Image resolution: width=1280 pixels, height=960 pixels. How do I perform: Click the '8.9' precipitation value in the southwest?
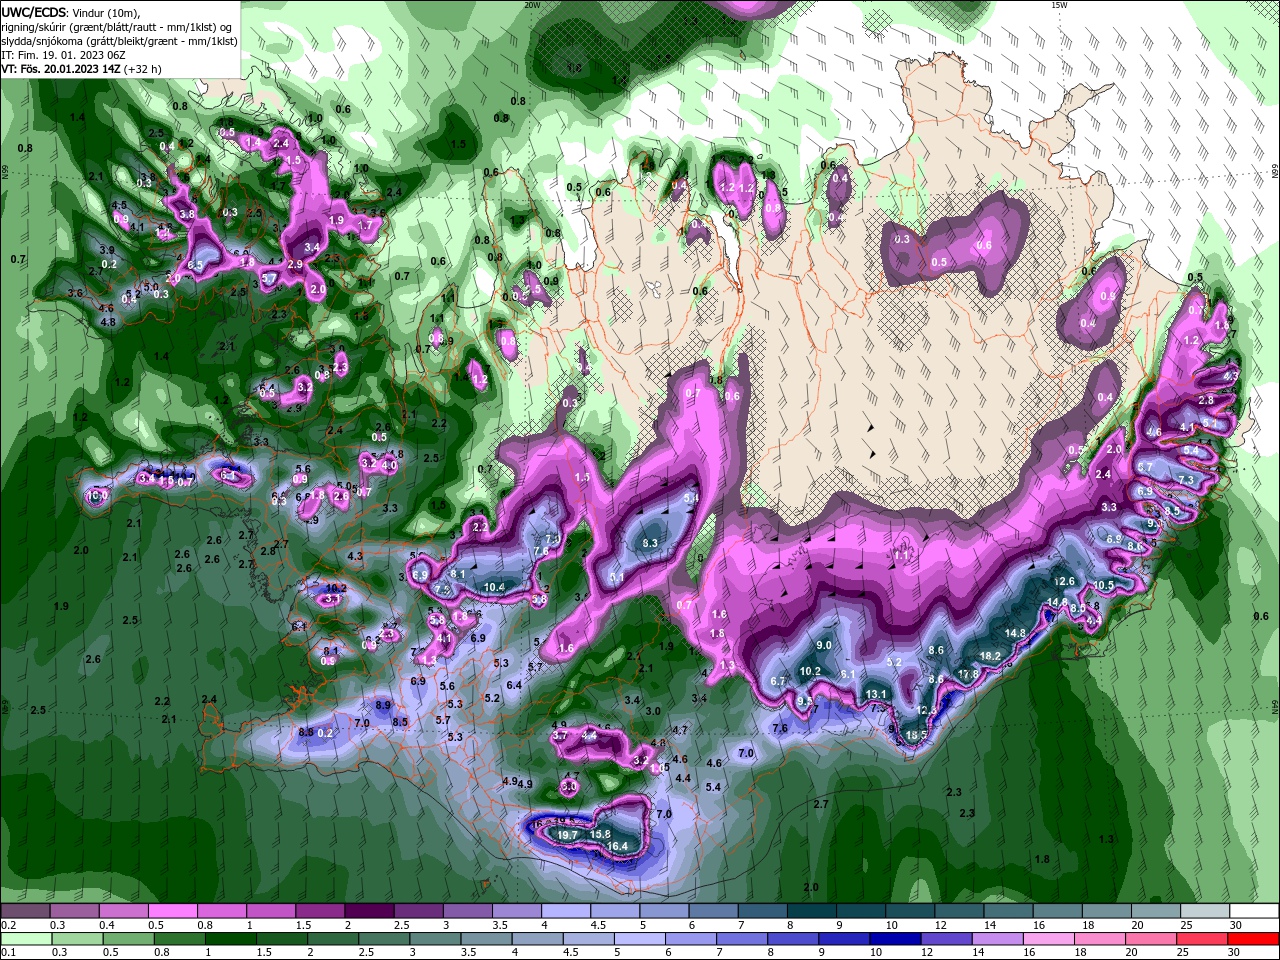click(x=383, y=705)
